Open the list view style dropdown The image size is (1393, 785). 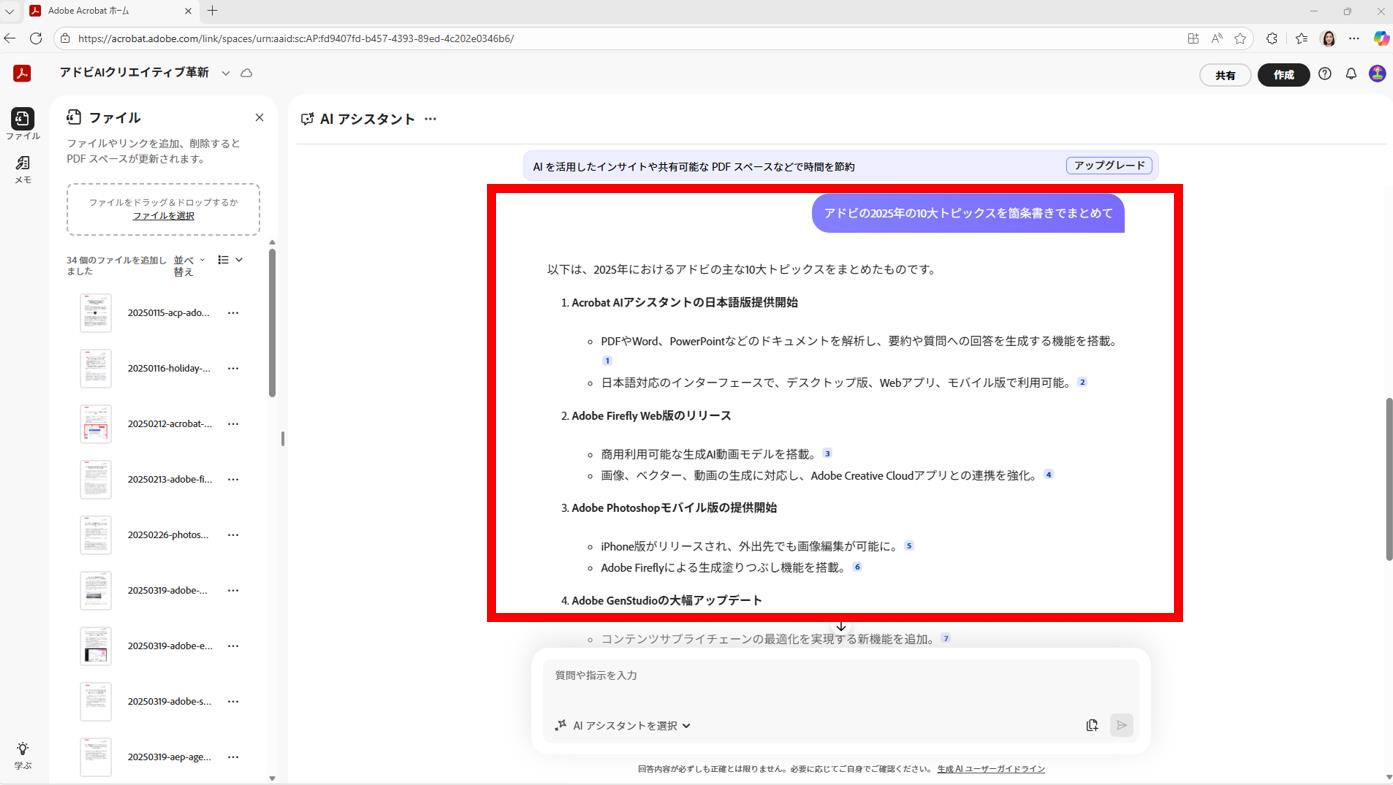[x=230, y=260]
